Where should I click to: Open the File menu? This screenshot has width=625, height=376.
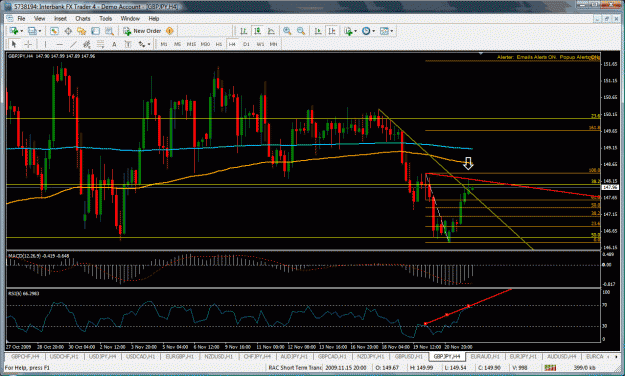[x=22, y=18]
